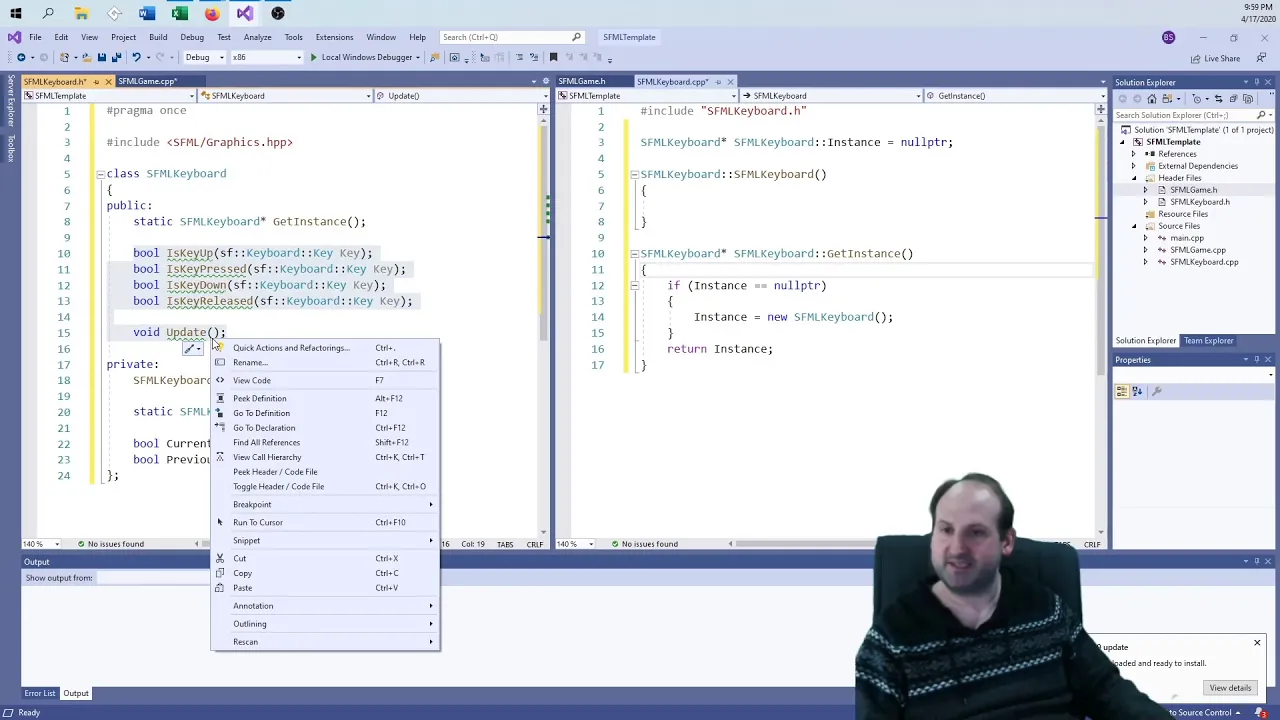This screenshot has width=1280, height=720.
Task: Collapse the Header Files folder
Action: pos(1134,178)
